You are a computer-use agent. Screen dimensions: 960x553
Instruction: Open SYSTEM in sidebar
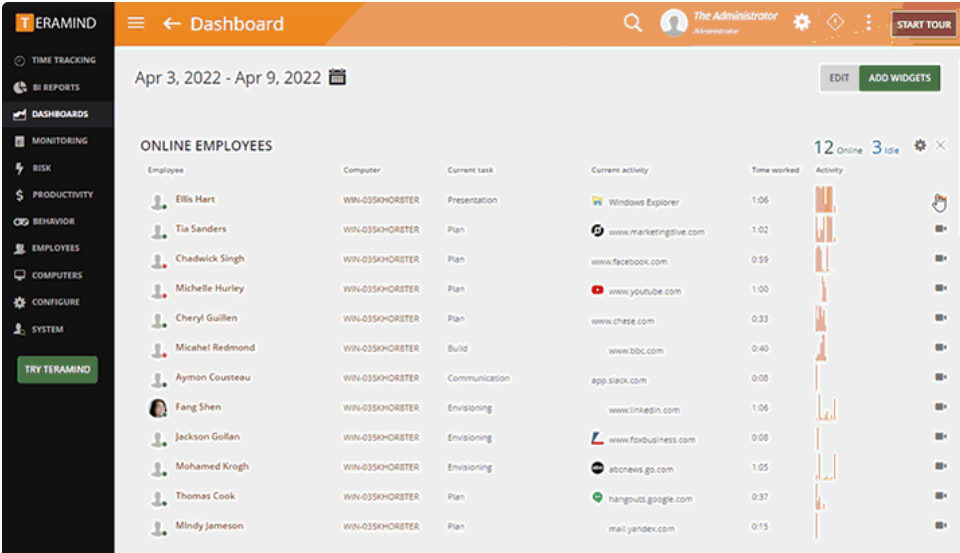pos(56,329)
